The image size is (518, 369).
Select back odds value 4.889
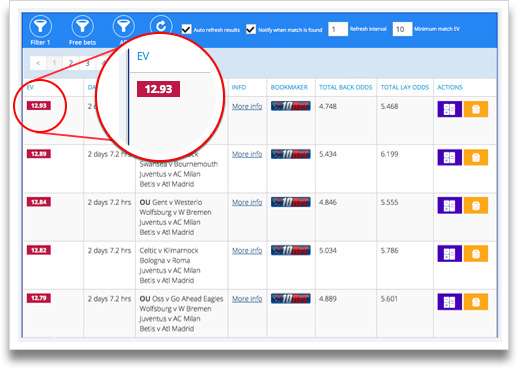point(328,299)
